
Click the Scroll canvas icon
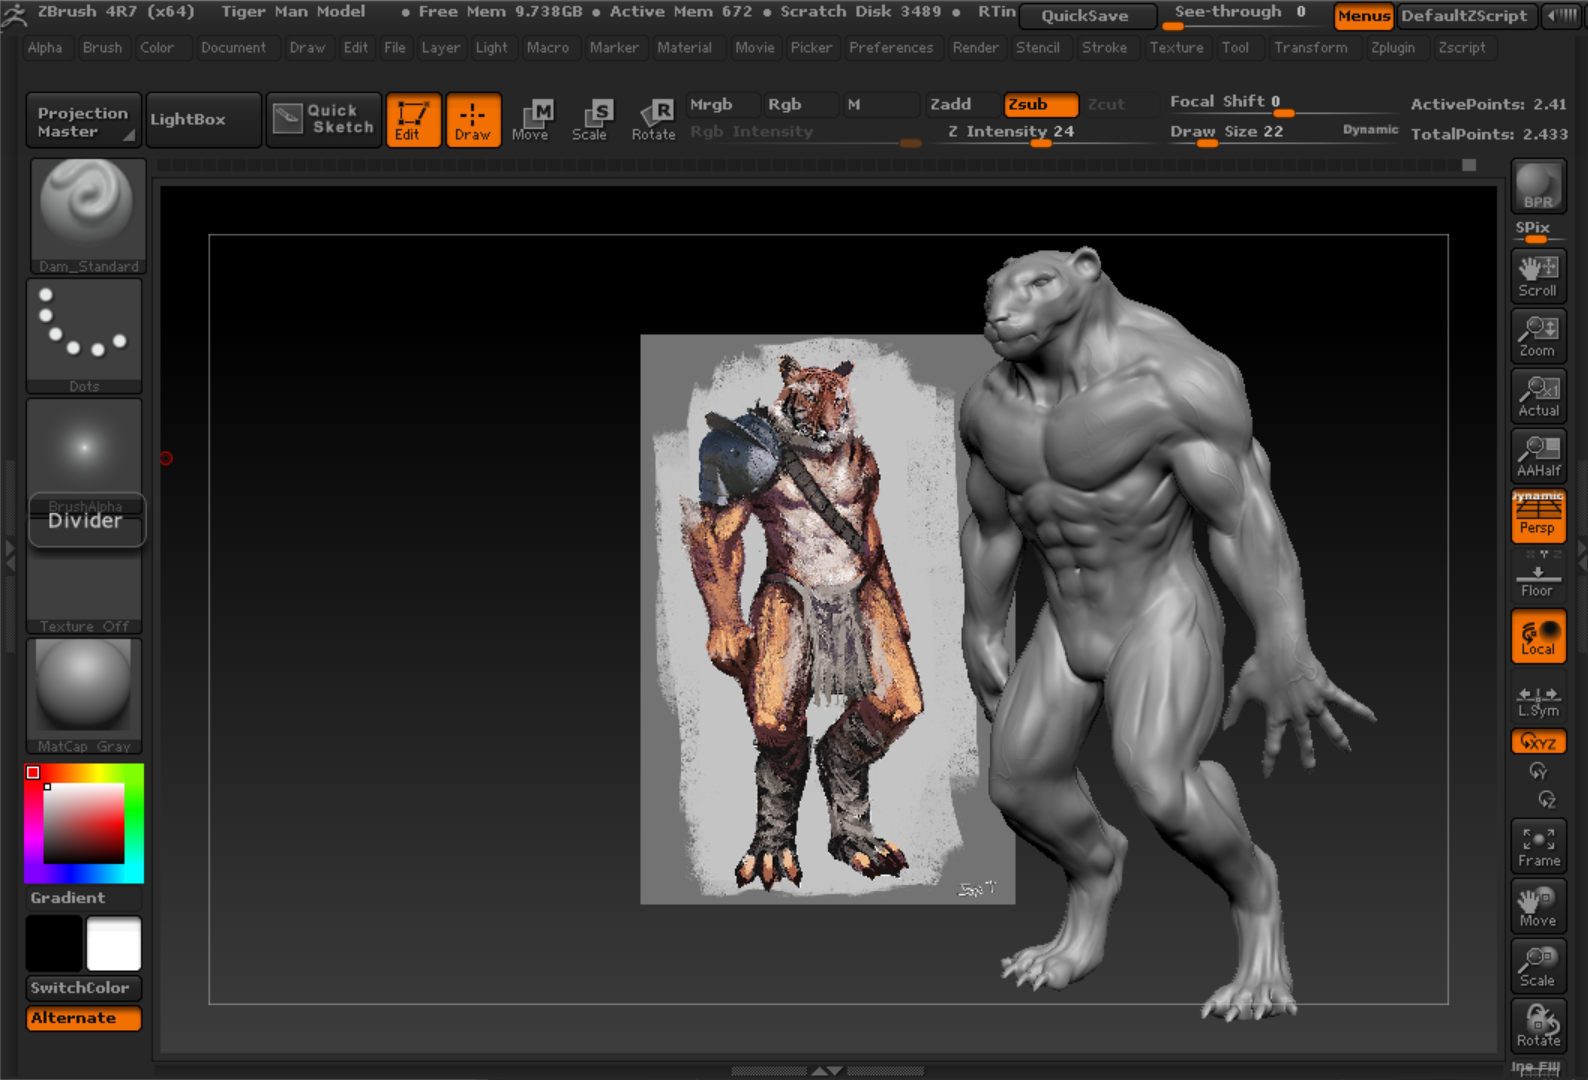(x=1538, y=276)
